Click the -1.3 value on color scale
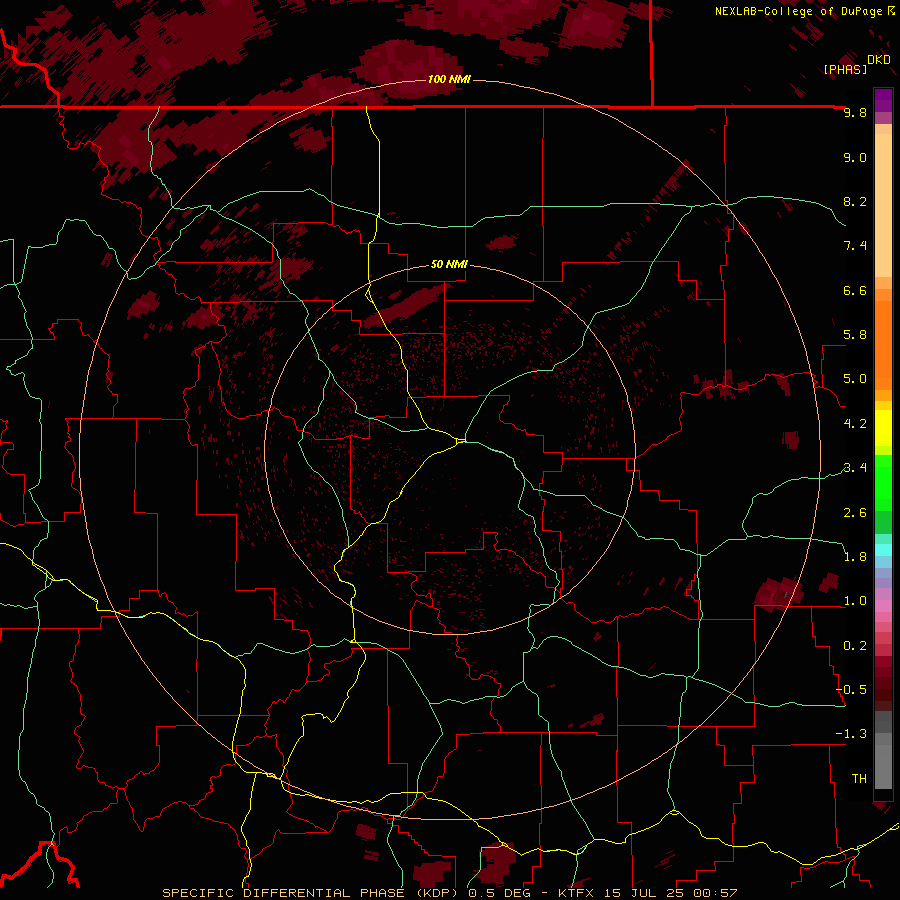 click(851, 734)
